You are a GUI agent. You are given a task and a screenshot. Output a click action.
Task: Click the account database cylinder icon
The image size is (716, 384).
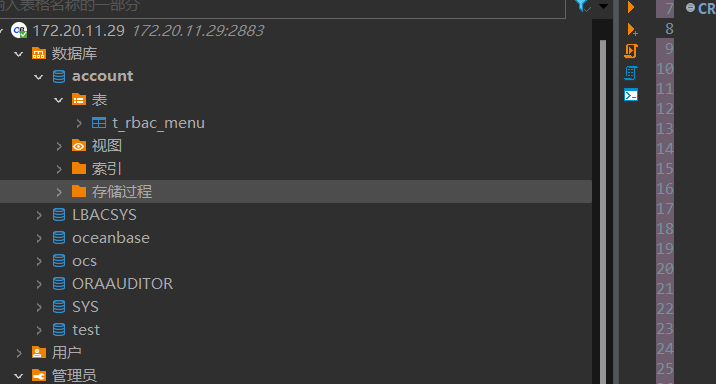point(59,76)
